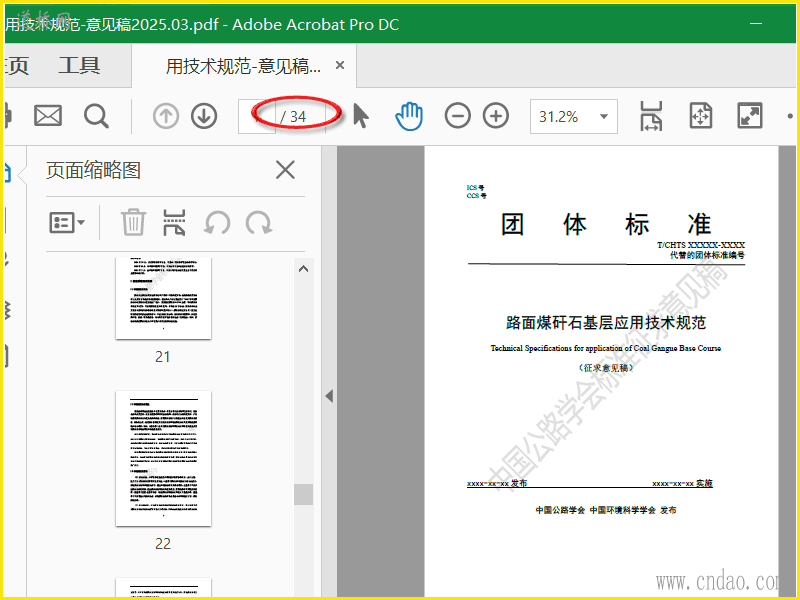Select page 22 thumbnail
800x600 pixels.
(x=163, y=458)
